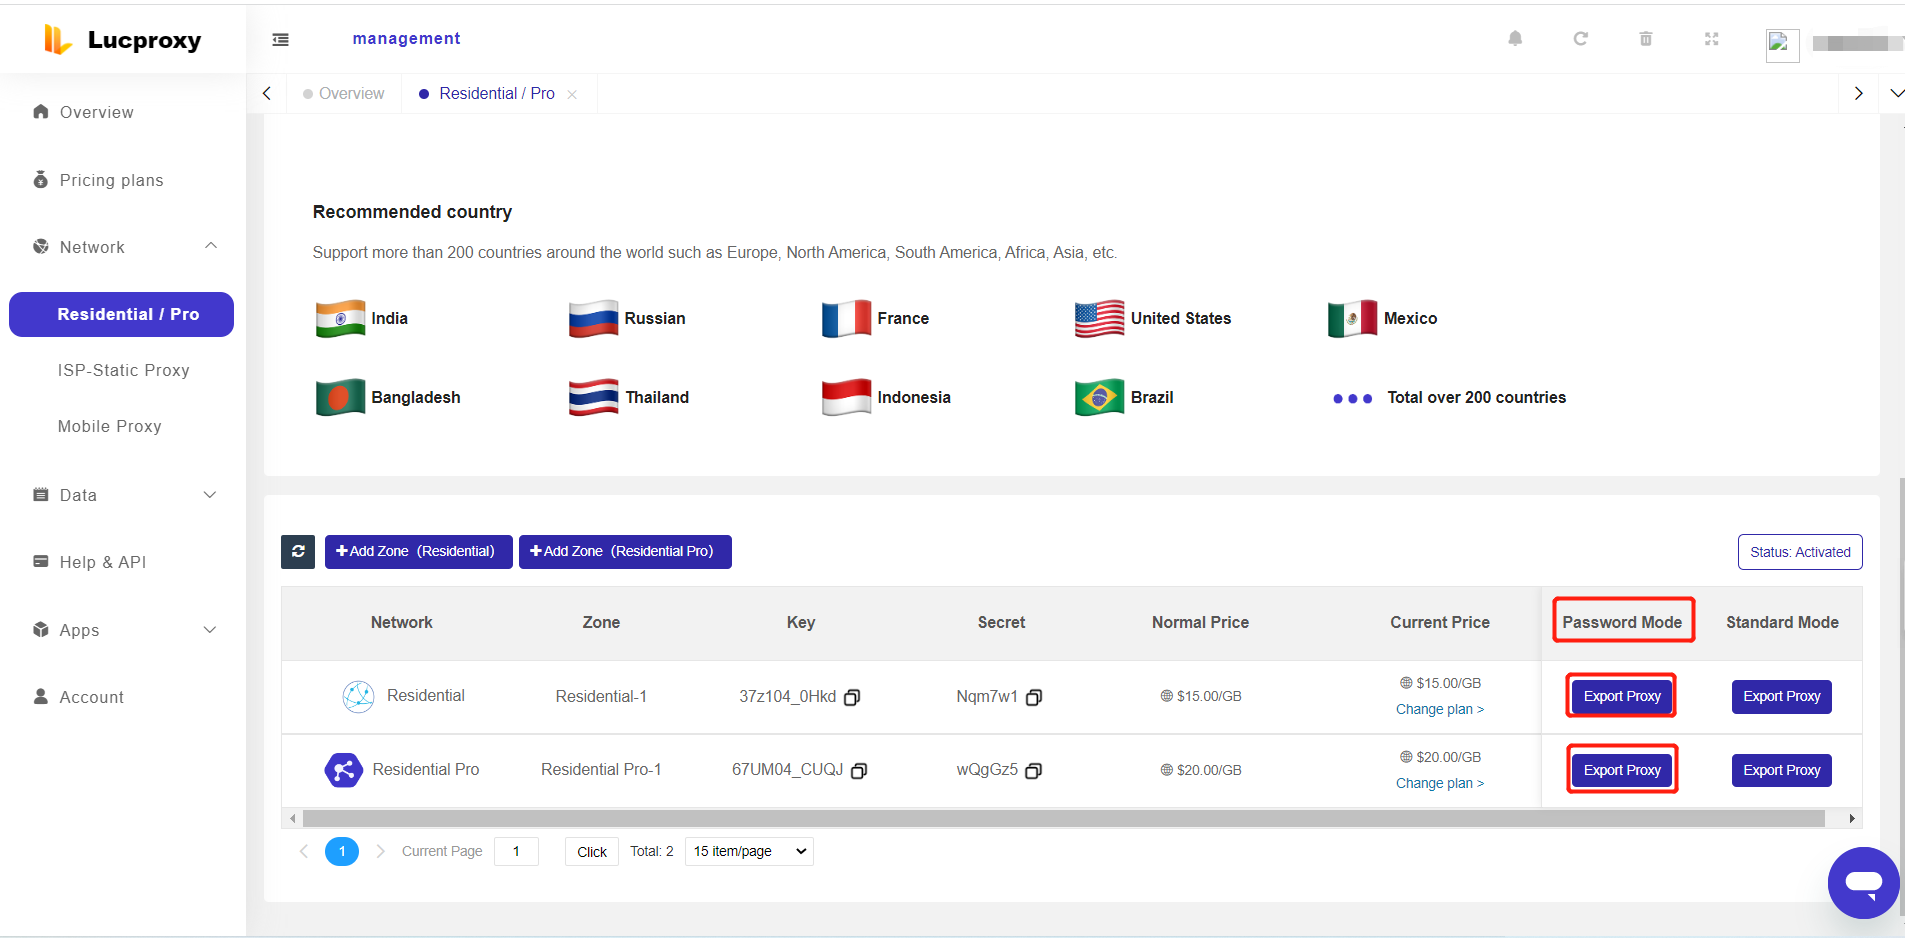
Task: Click the Bangladesh flag icon
Action: coord(340,397)
